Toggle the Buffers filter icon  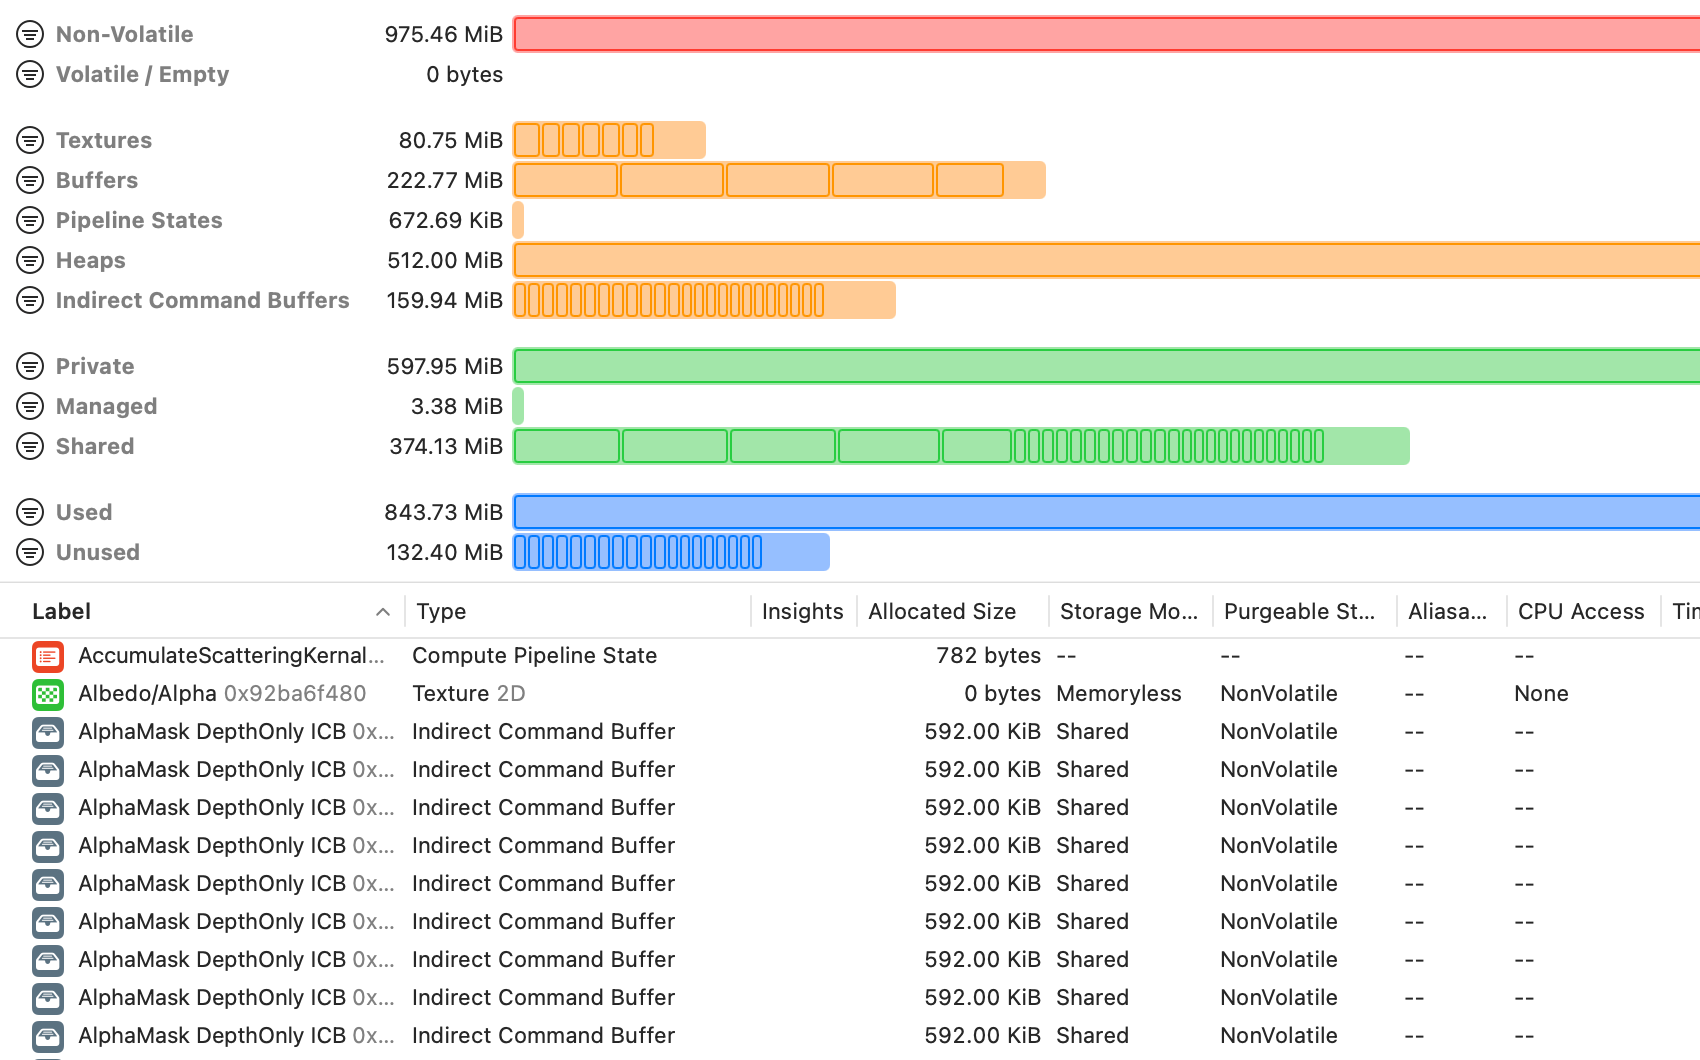pos(30,180)
